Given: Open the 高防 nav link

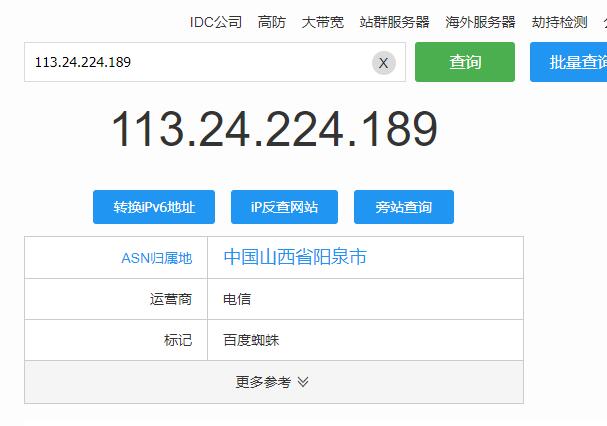Looking at the screenshot, I should click(x=272, y=22).
